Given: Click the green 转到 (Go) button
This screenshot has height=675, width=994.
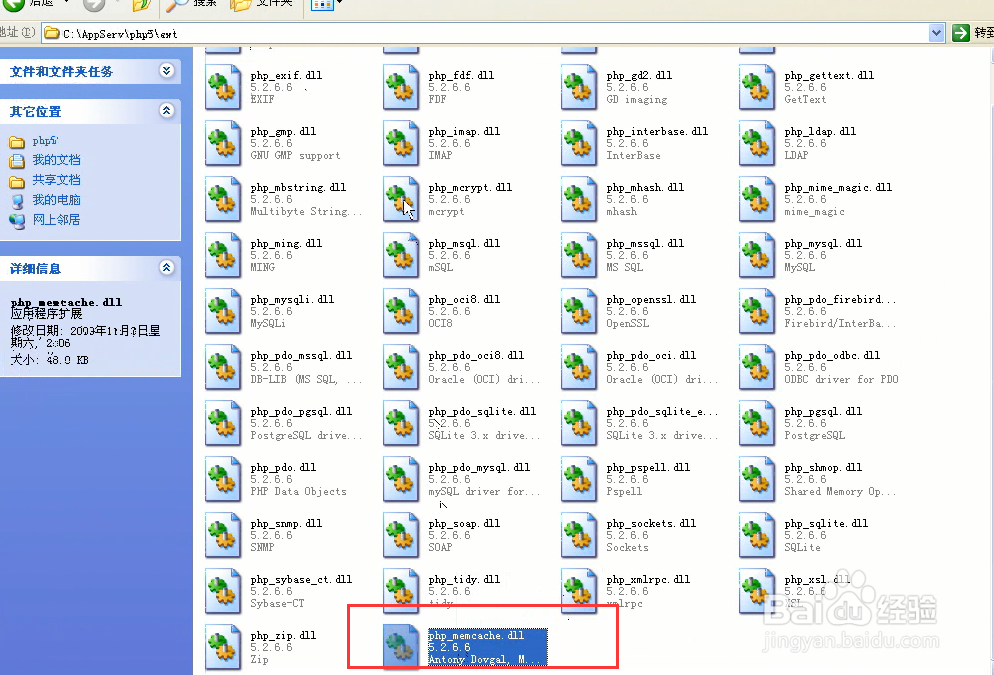Looking at the screenshot, I should pyautogui.click(x=960, y=32).
